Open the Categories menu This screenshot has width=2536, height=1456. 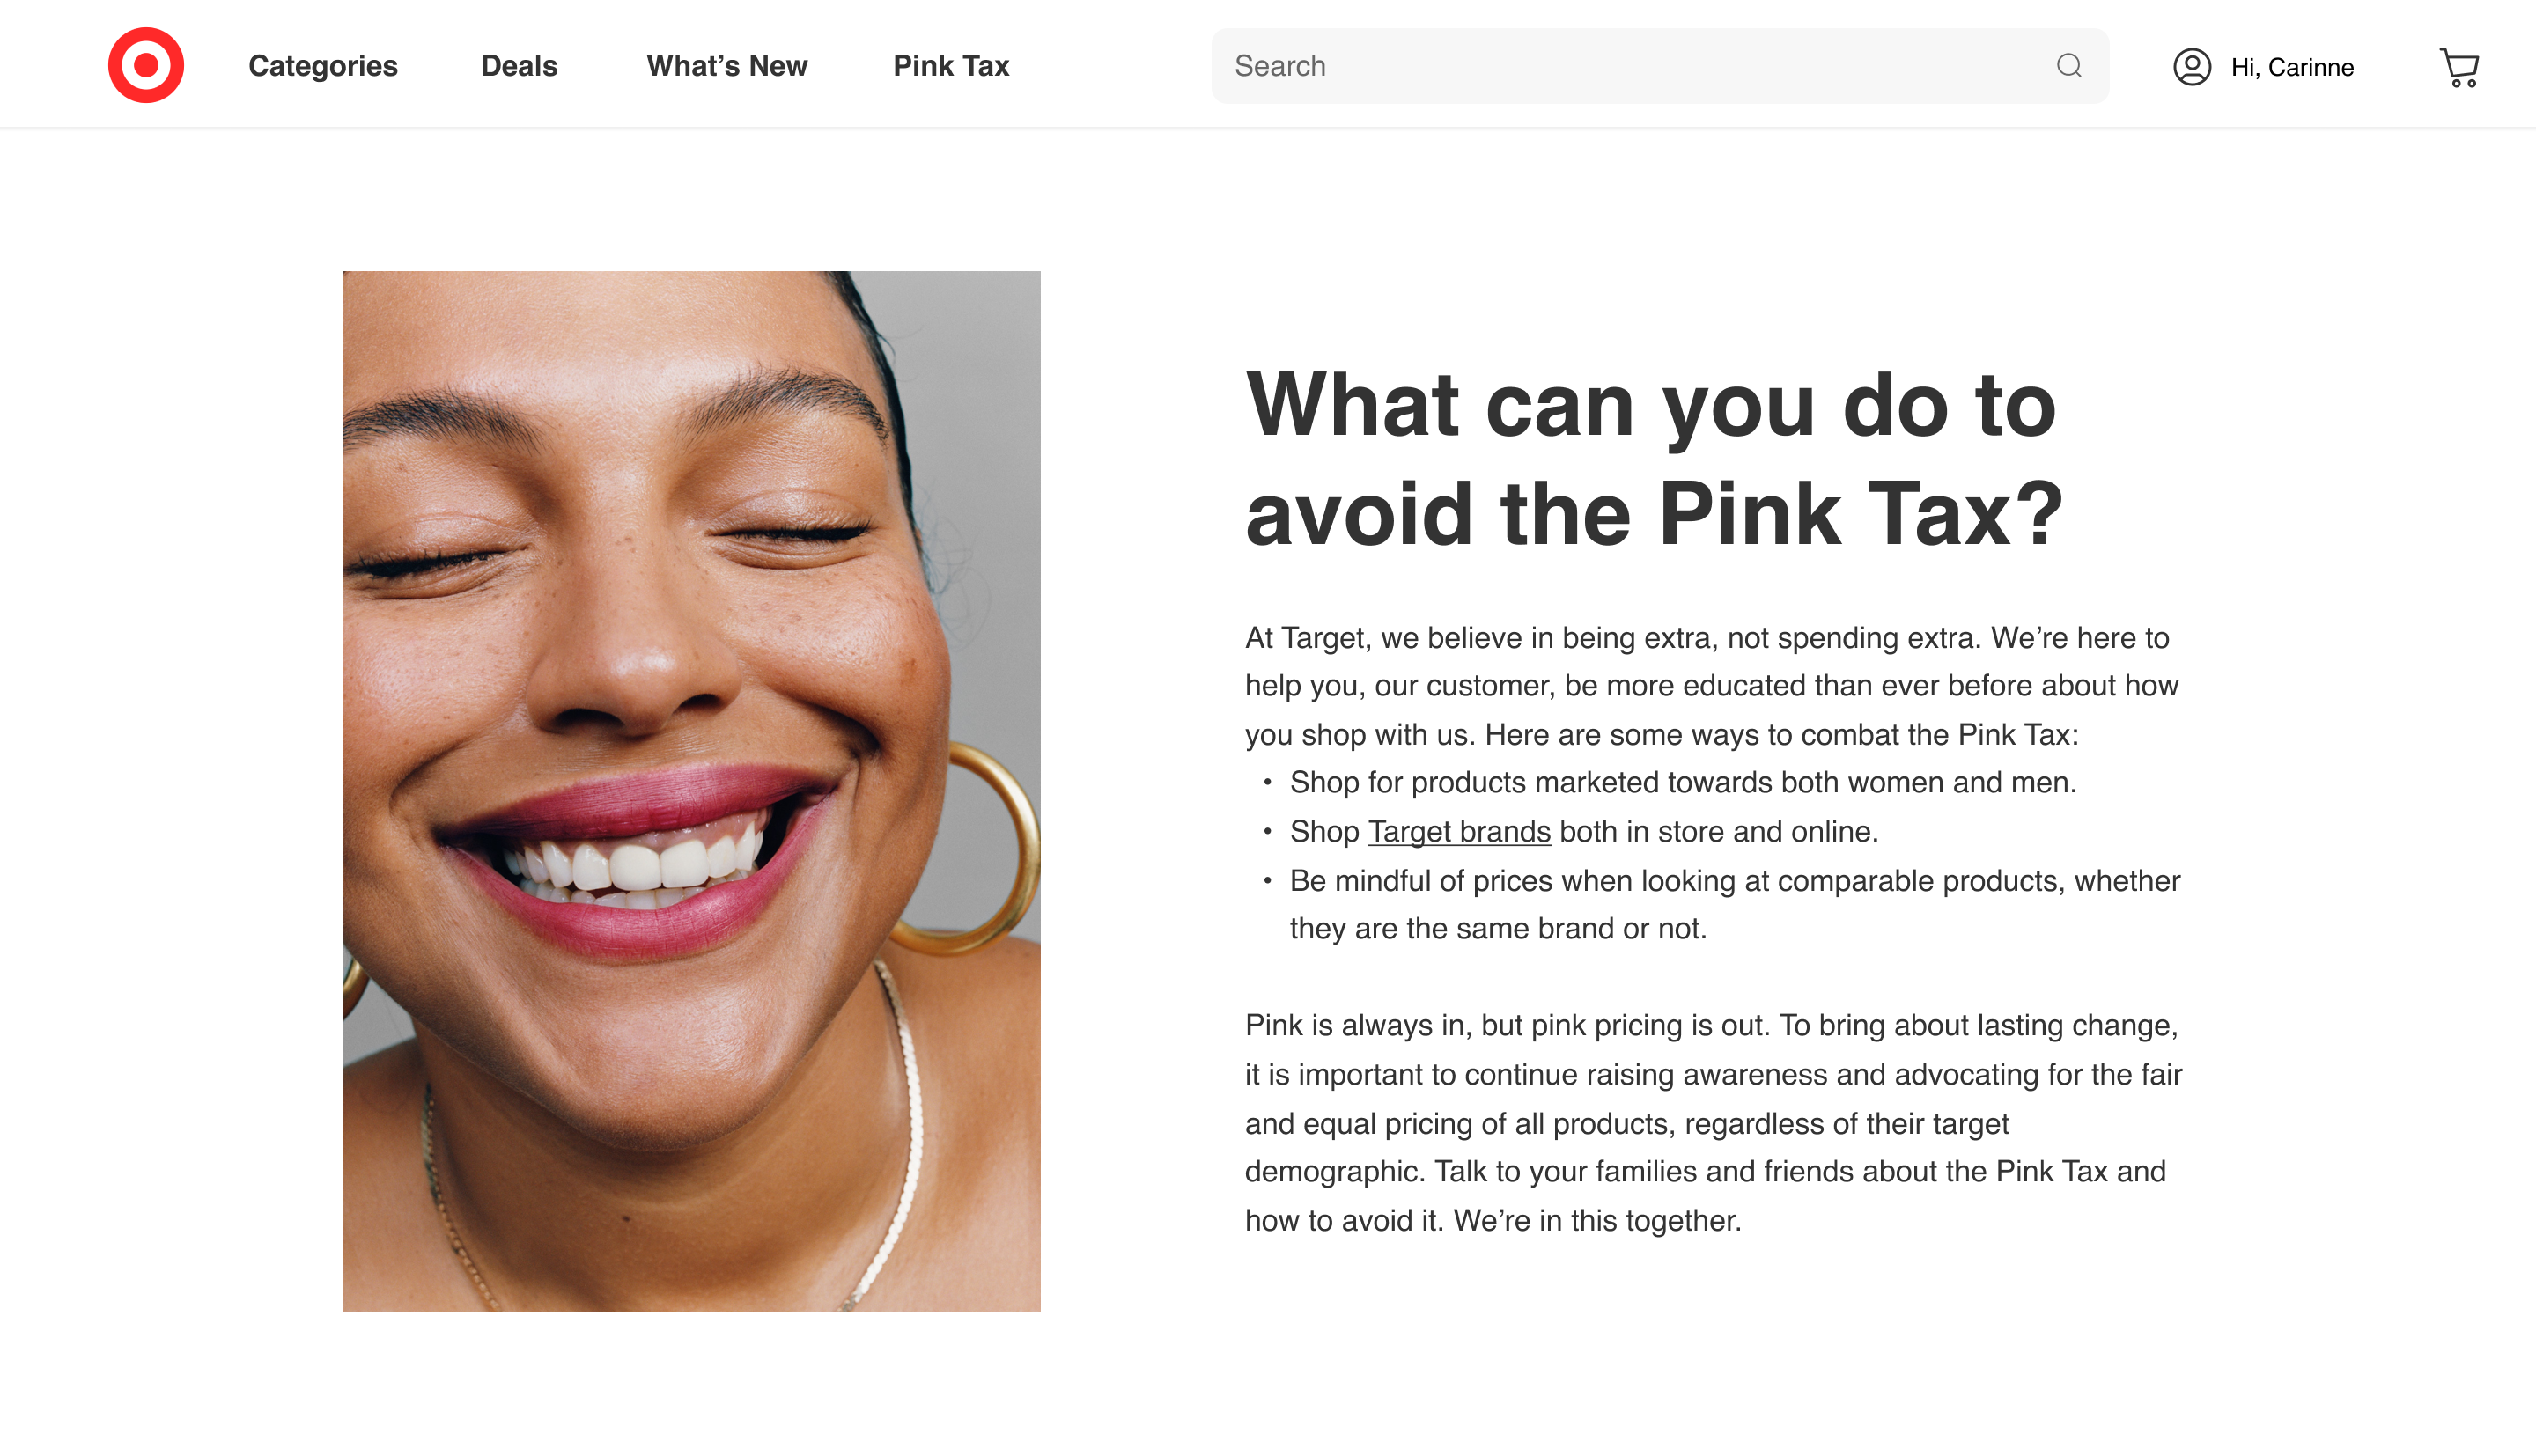(x=323, y=66)
